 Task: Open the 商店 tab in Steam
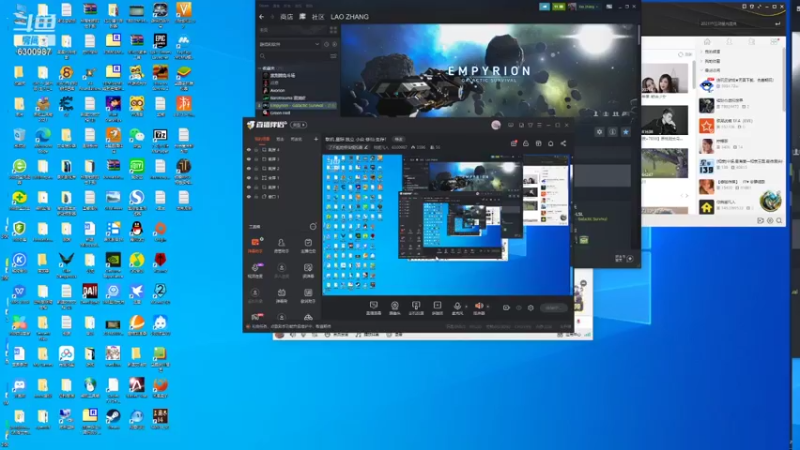[287, 17]
